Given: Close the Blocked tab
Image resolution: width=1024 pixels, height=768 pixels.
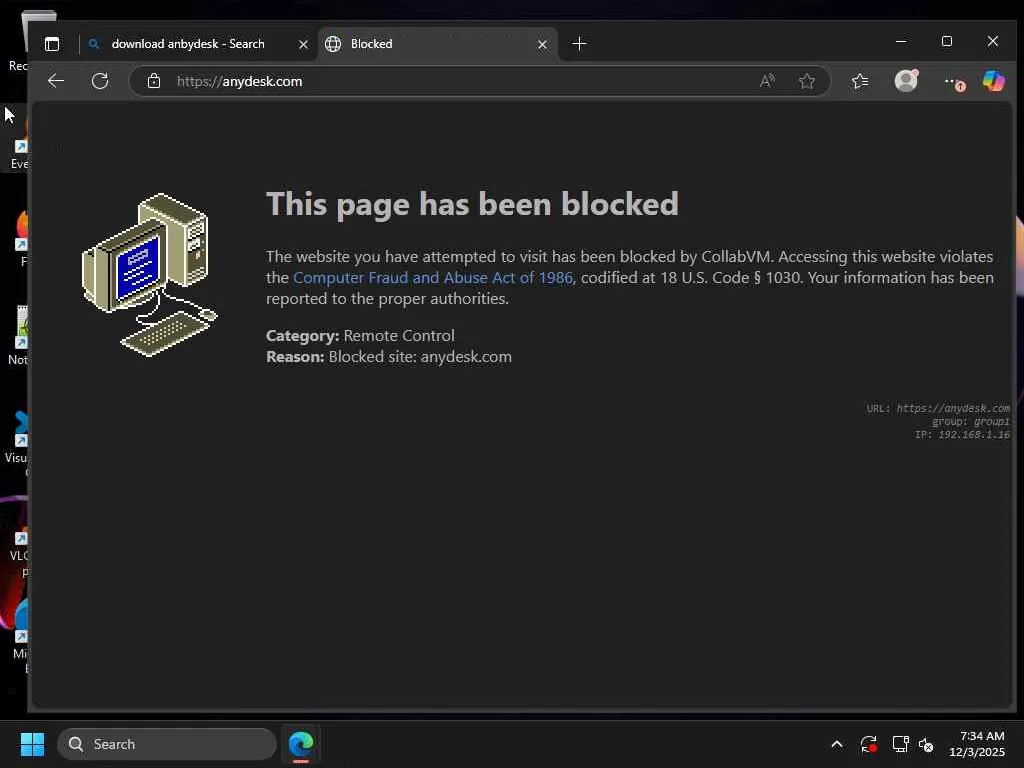Looking at the screenshot, I should coord(542,44).
